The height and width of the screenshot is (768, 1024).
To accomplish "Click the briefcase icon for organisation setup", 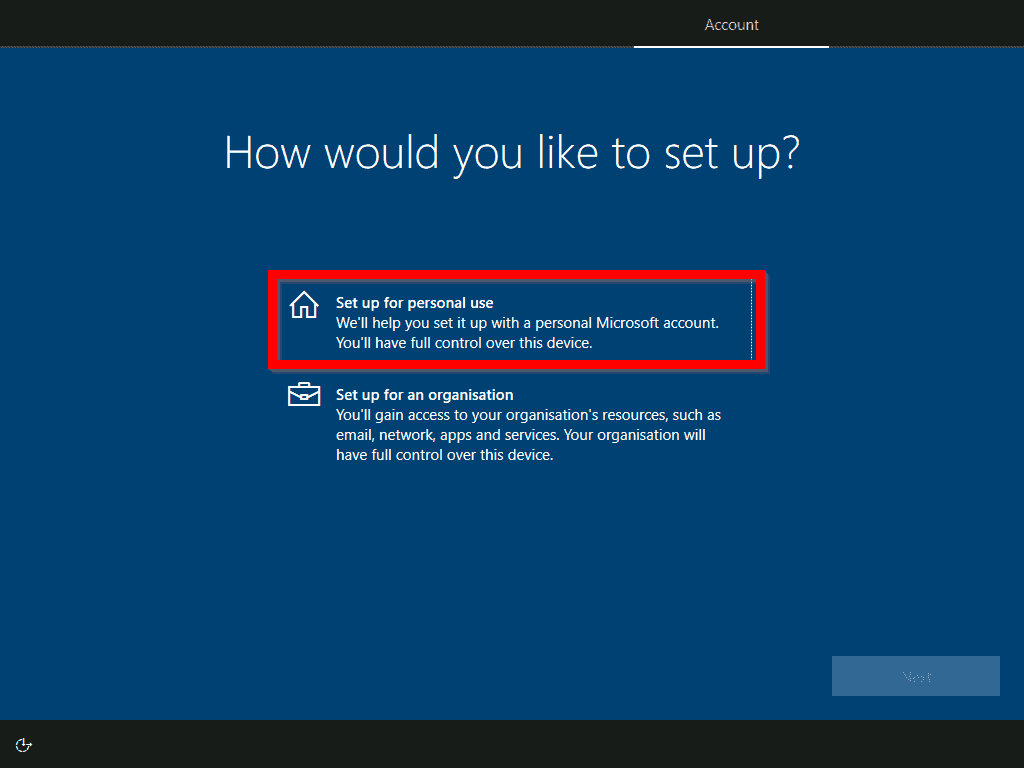I will tap(304, 394).
